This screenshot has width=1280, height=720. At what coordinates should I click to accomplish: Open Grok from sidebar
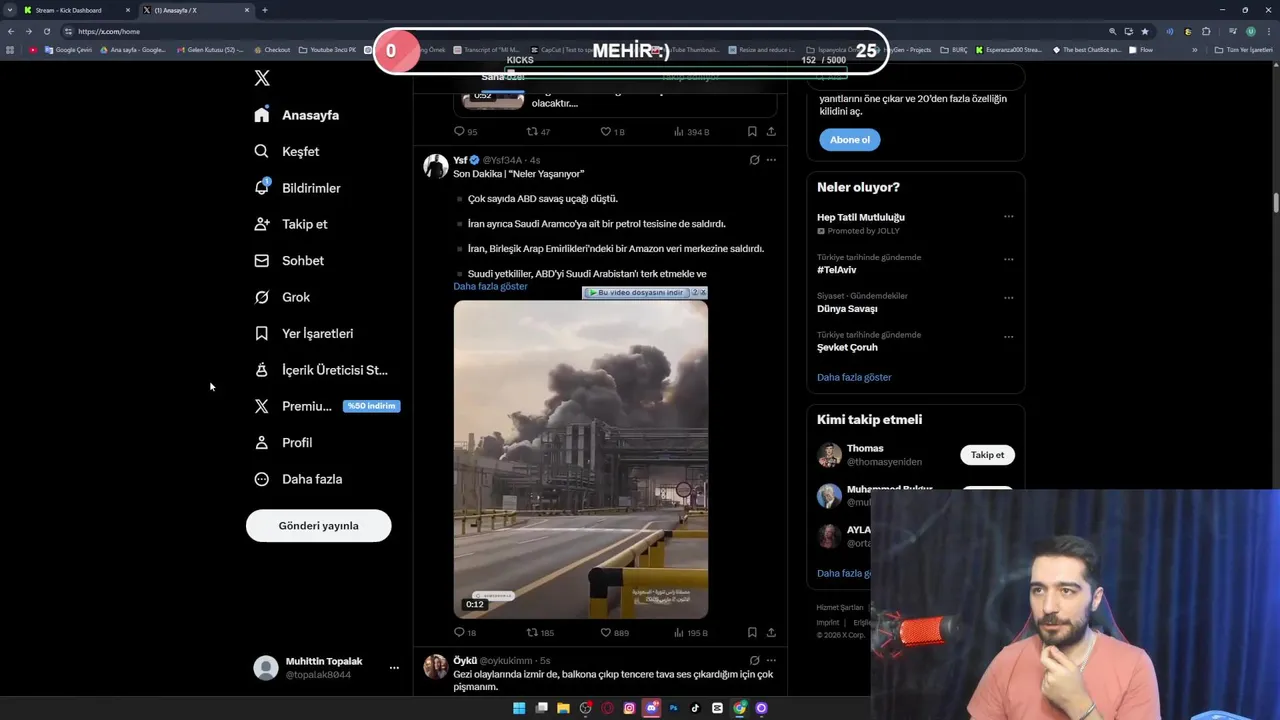(282, 297)
